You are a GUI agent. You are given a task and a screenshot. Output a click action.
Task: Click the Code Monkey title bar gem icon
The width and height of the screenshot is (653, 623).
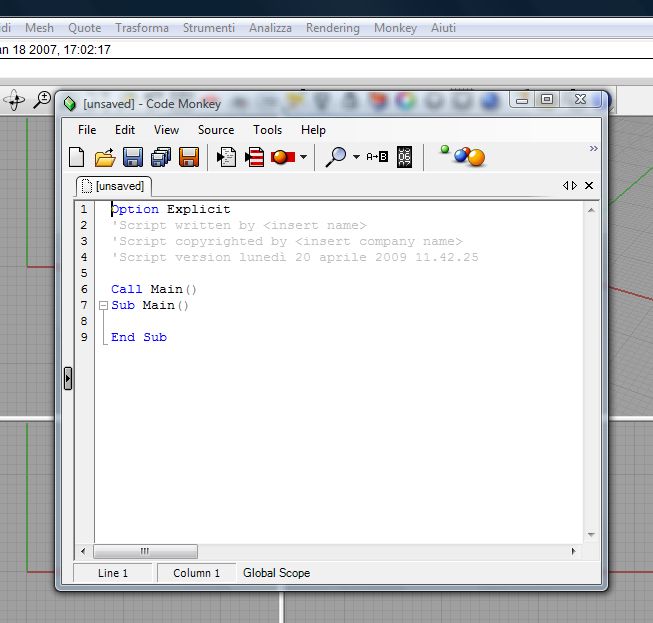click(x=70, y=104)
